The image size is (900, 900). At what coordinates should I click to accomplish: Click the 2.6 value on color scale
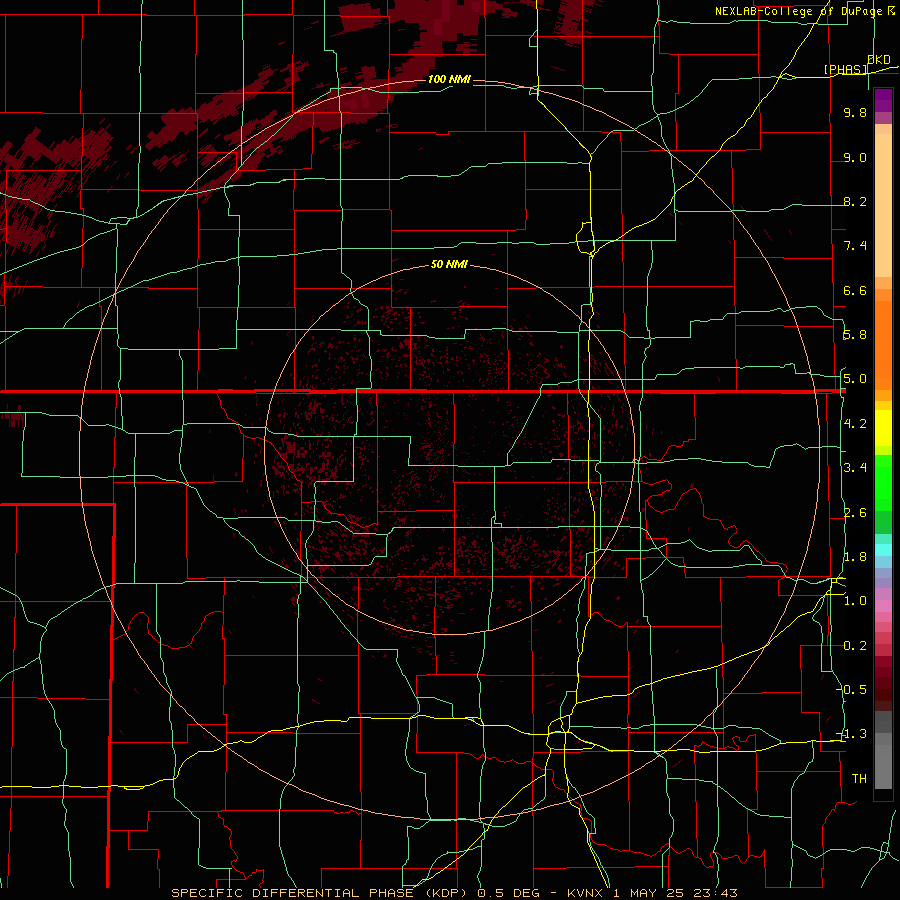point(855,513)
